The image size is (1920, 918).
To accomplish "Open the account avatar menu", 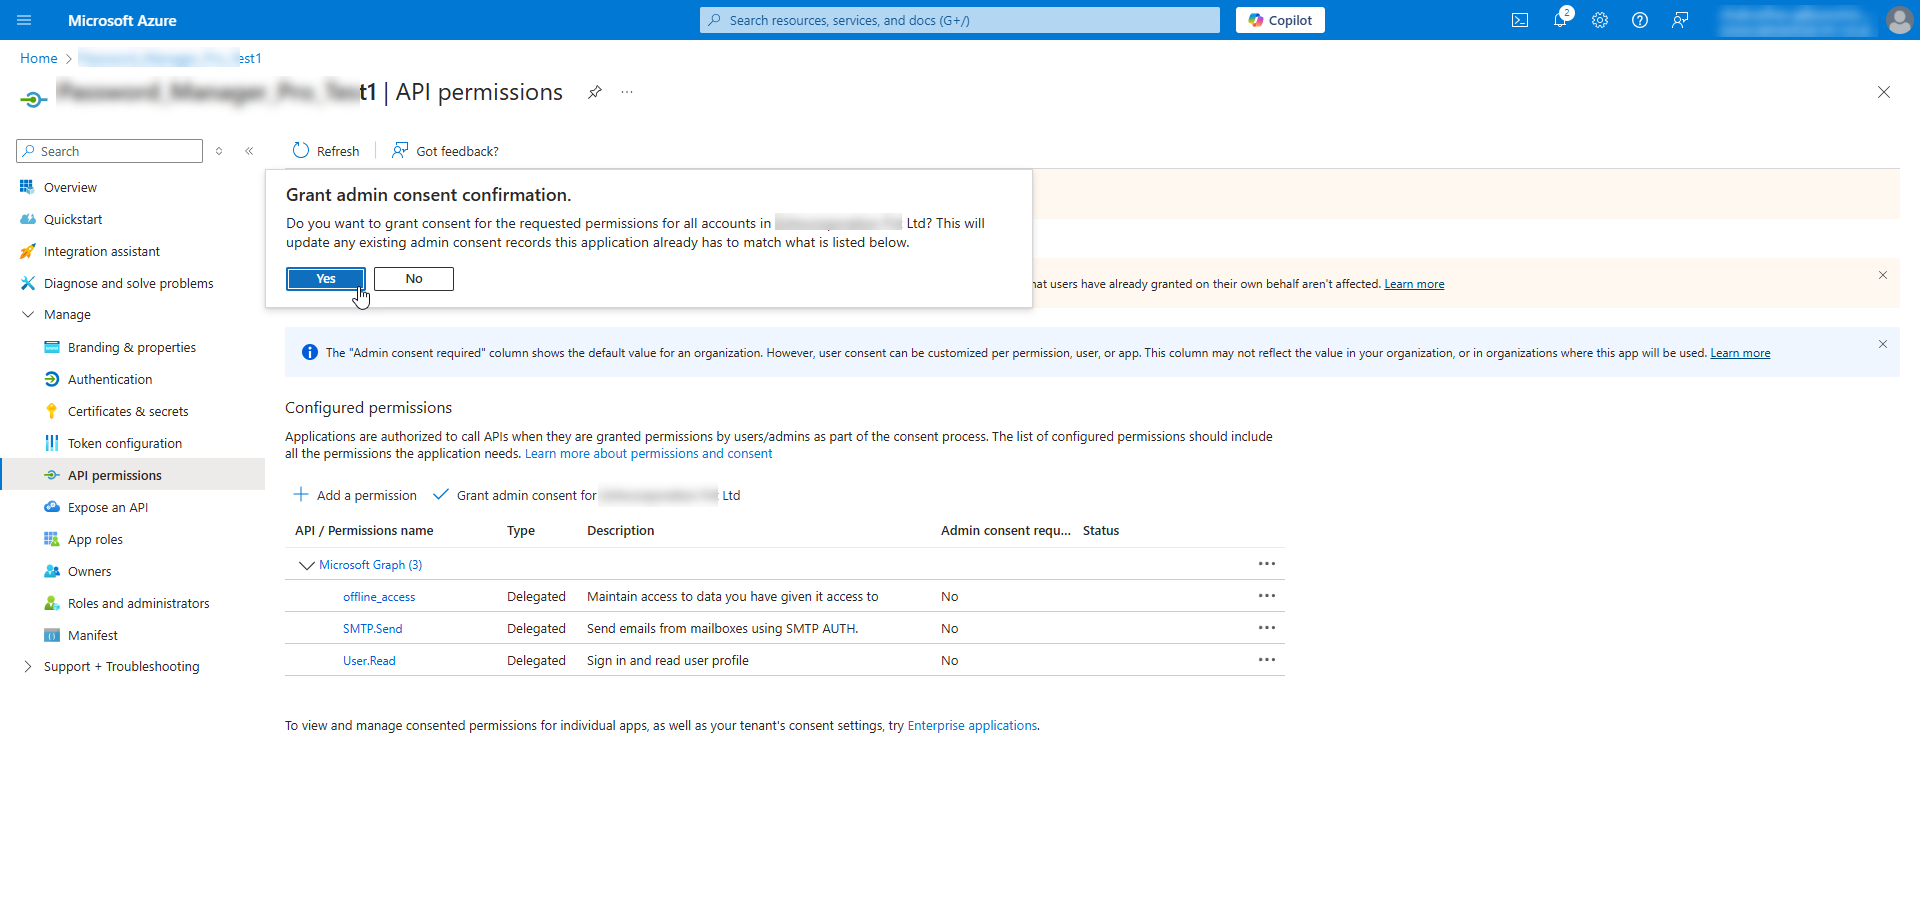I will 1899,20.
